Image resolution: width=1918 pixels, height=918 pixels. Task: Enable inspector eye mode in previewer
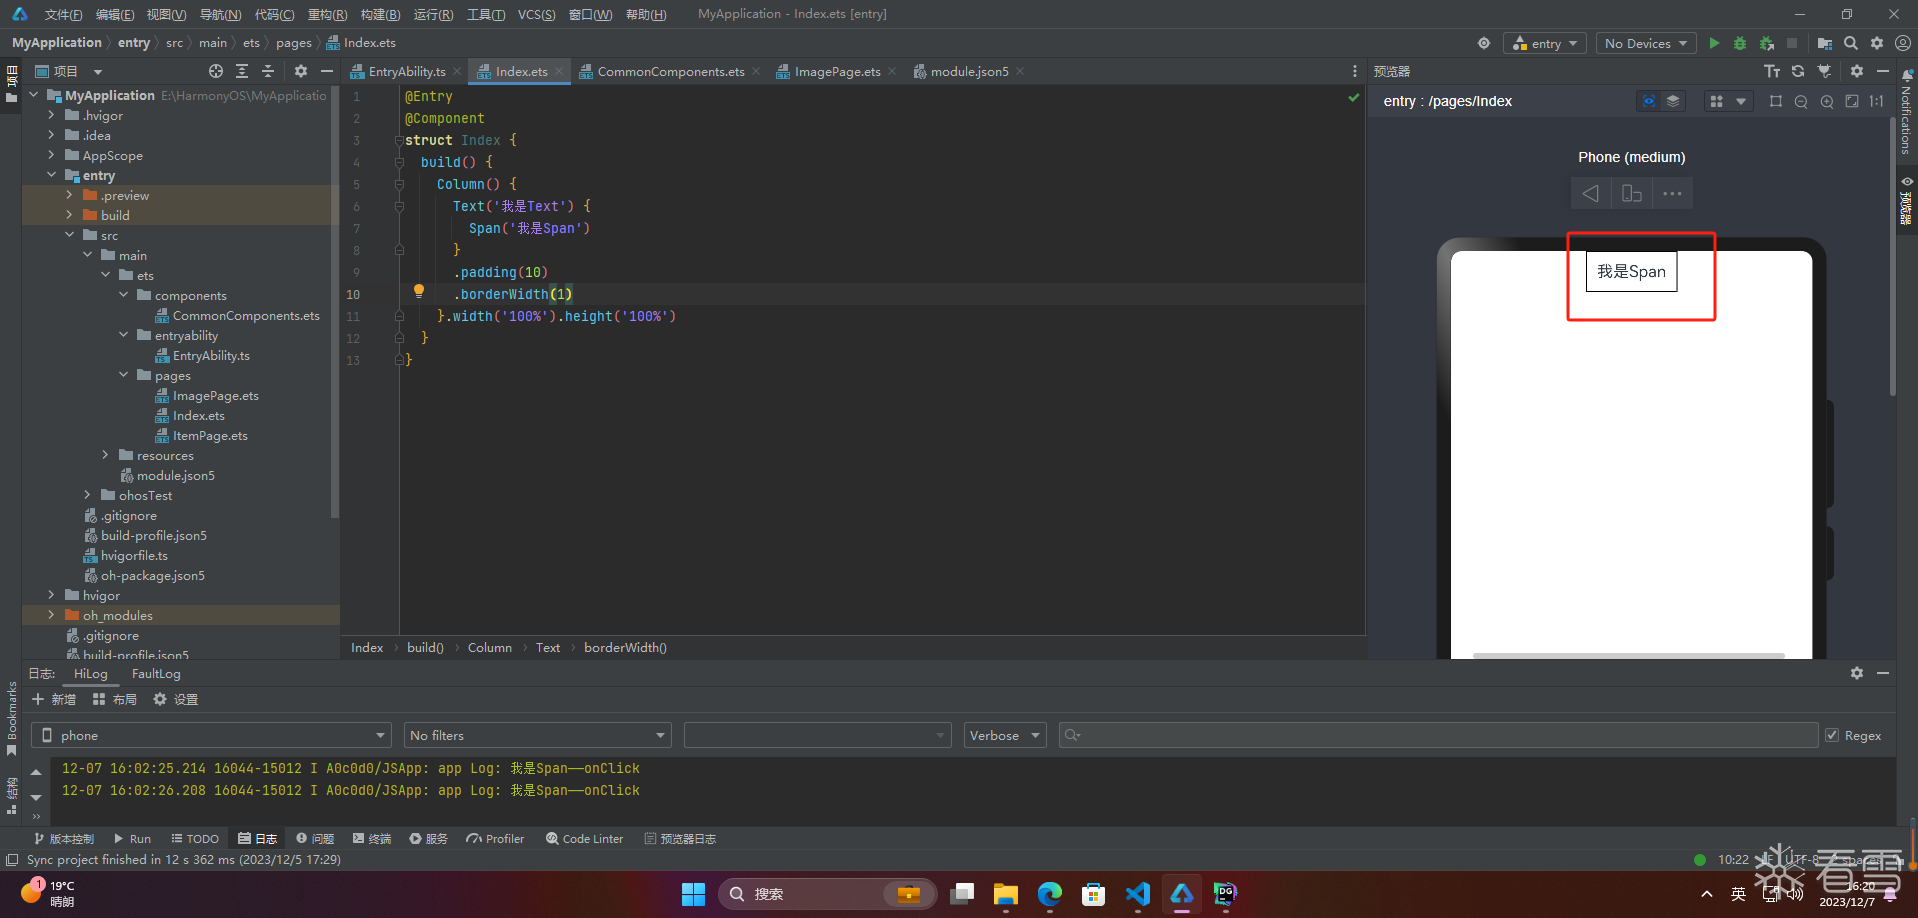pos(1649,101)
